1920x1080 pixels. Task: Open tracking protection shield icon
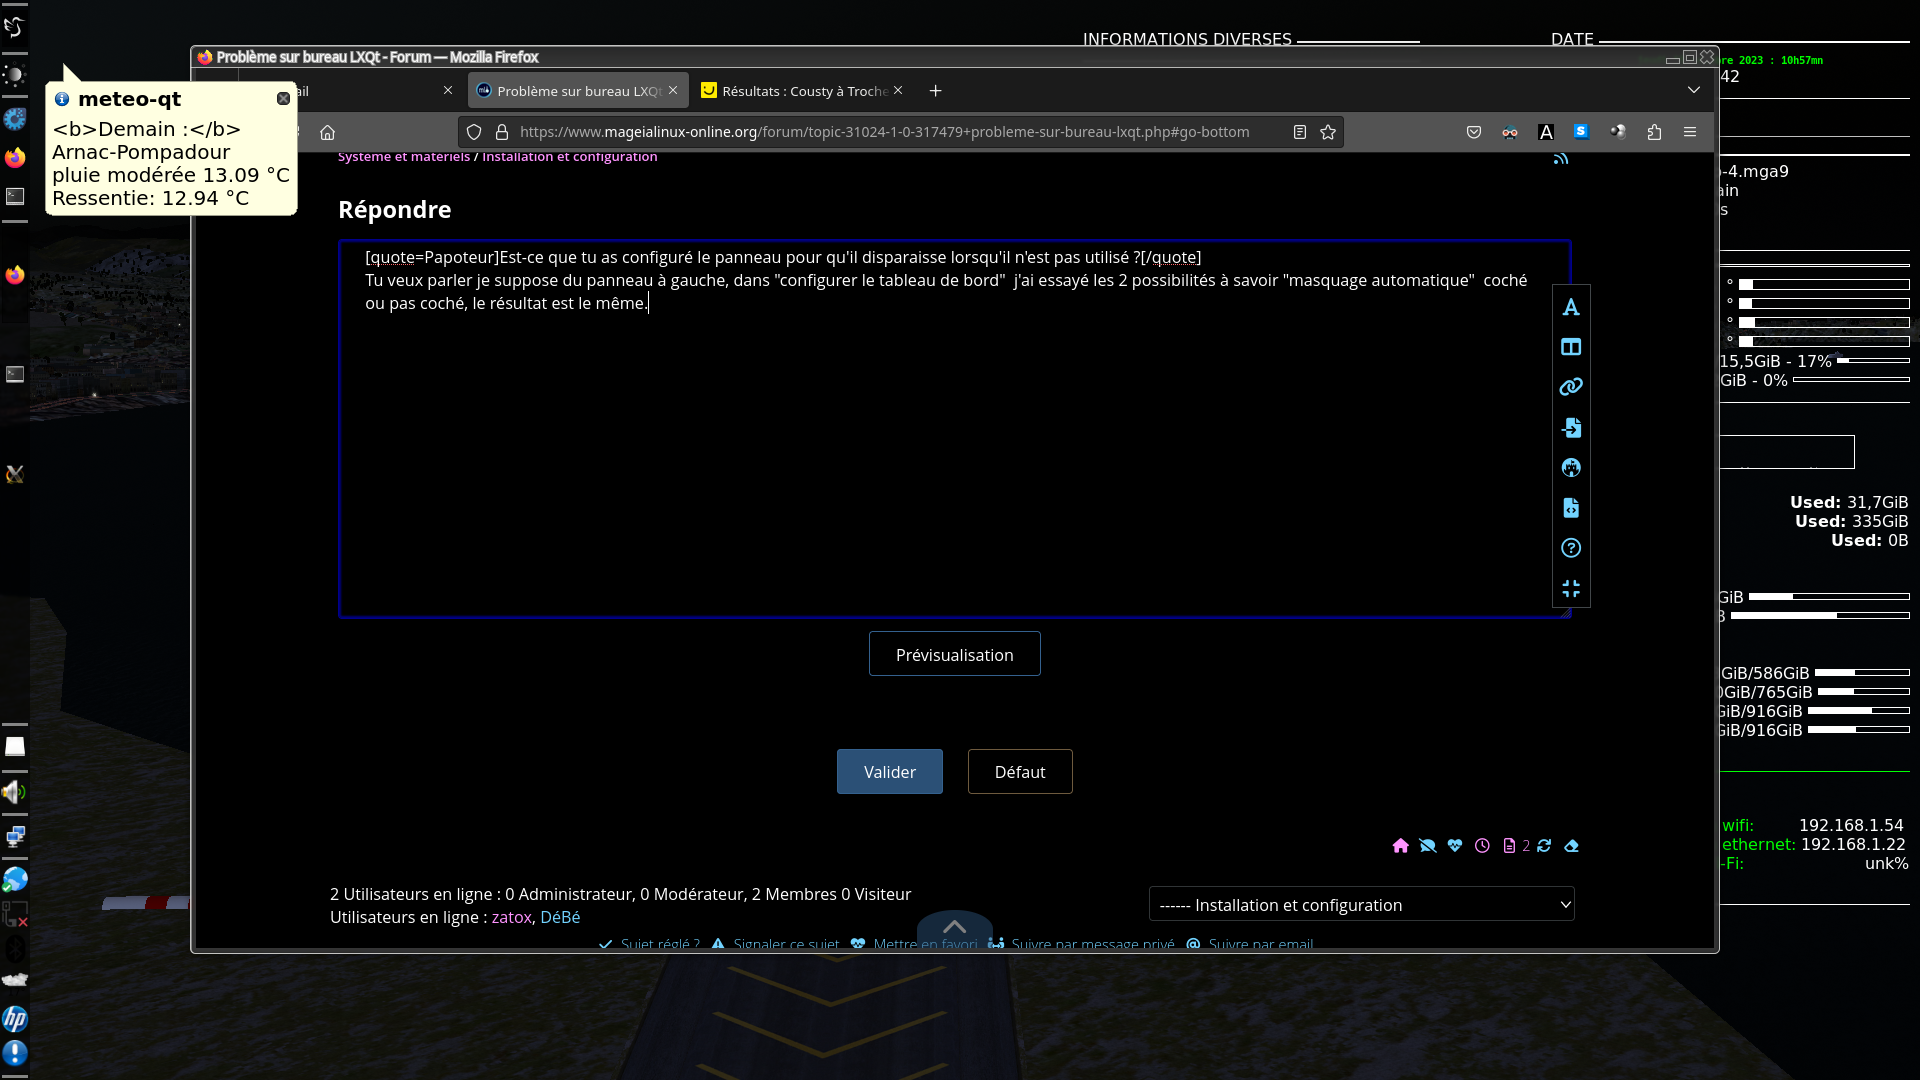coord(474,132)
